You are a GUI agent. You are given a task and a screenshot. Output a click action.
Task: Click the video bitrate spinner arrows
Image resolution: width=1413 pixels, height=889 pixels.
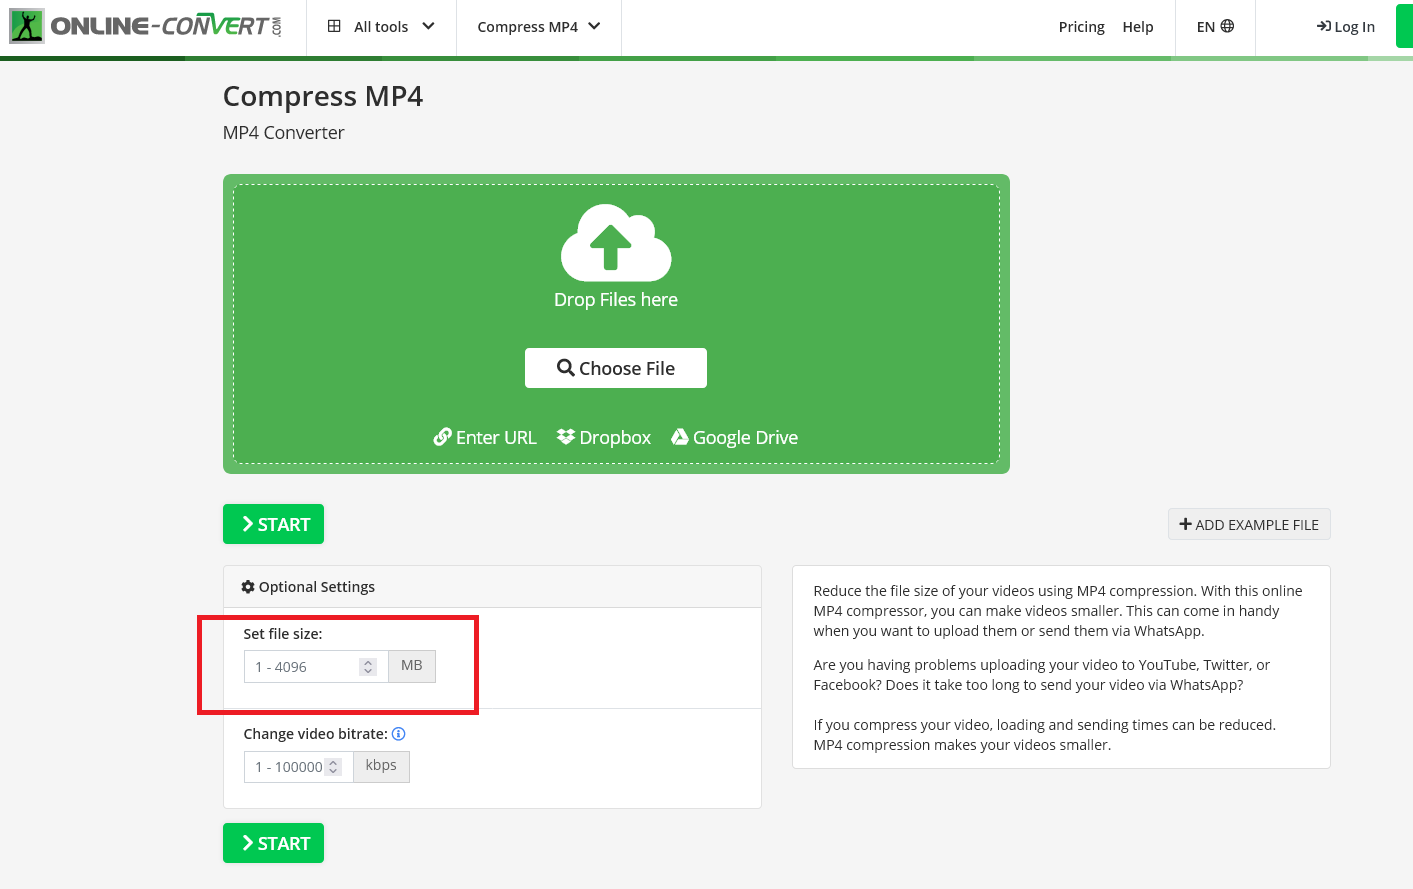[x=334, y=767]
